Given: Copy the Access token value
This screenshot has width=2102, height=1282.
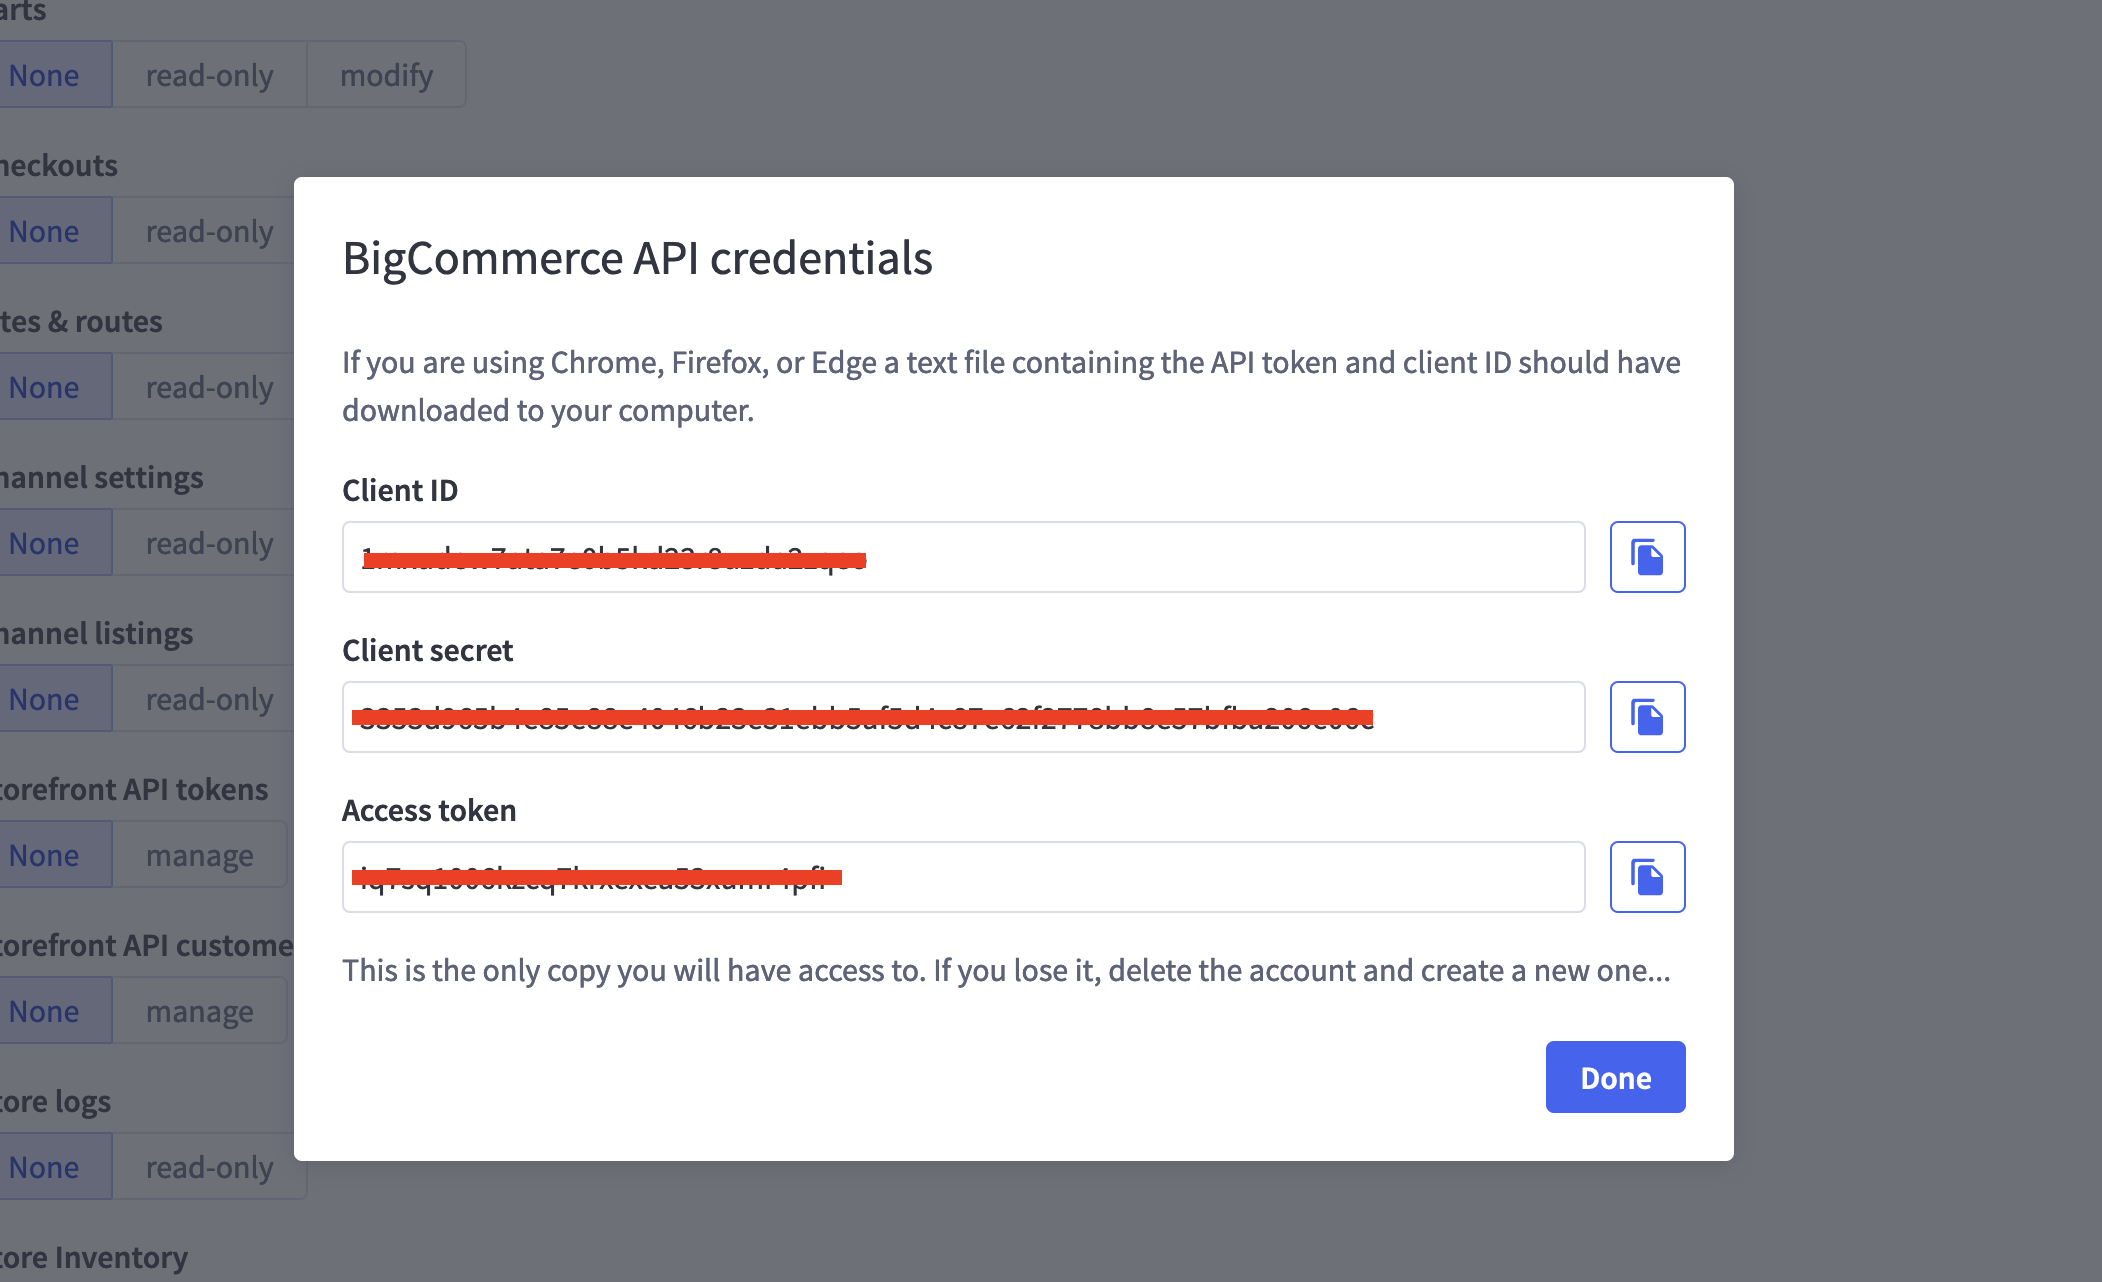Looking at the screenshot, I should [1647, 877].
